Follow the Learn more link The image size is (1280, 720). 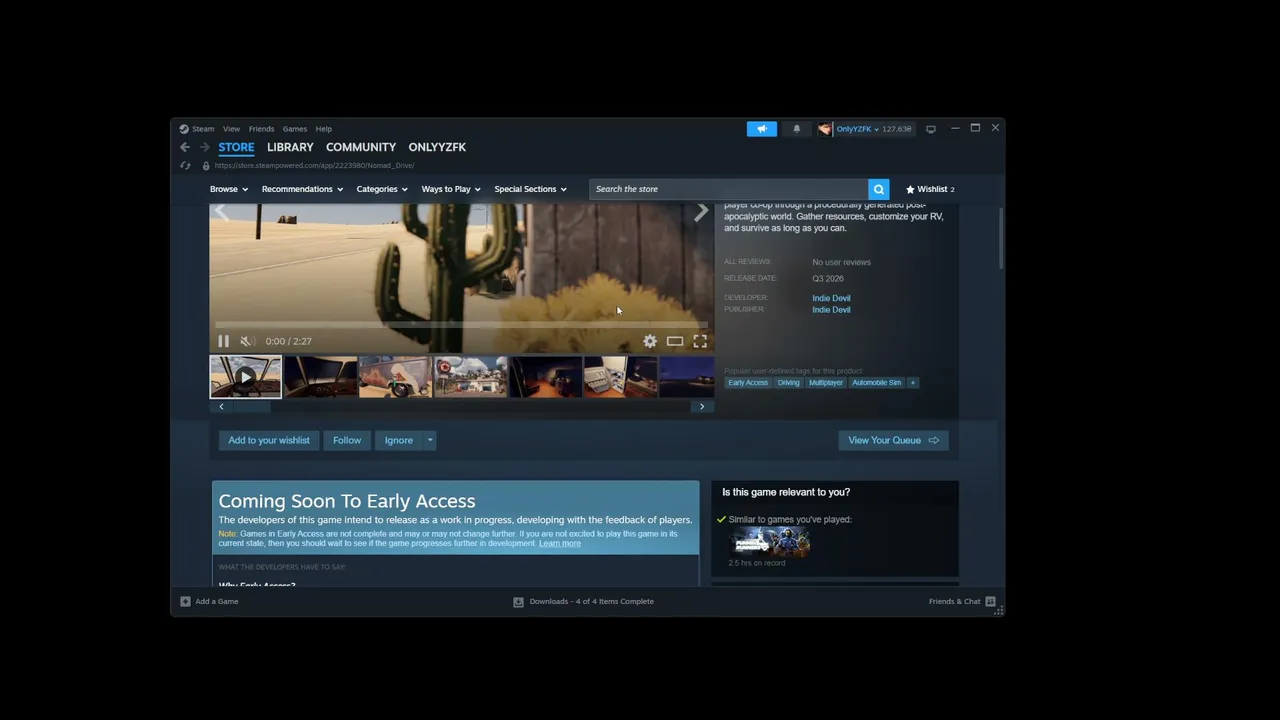click(x=560, y=543)
